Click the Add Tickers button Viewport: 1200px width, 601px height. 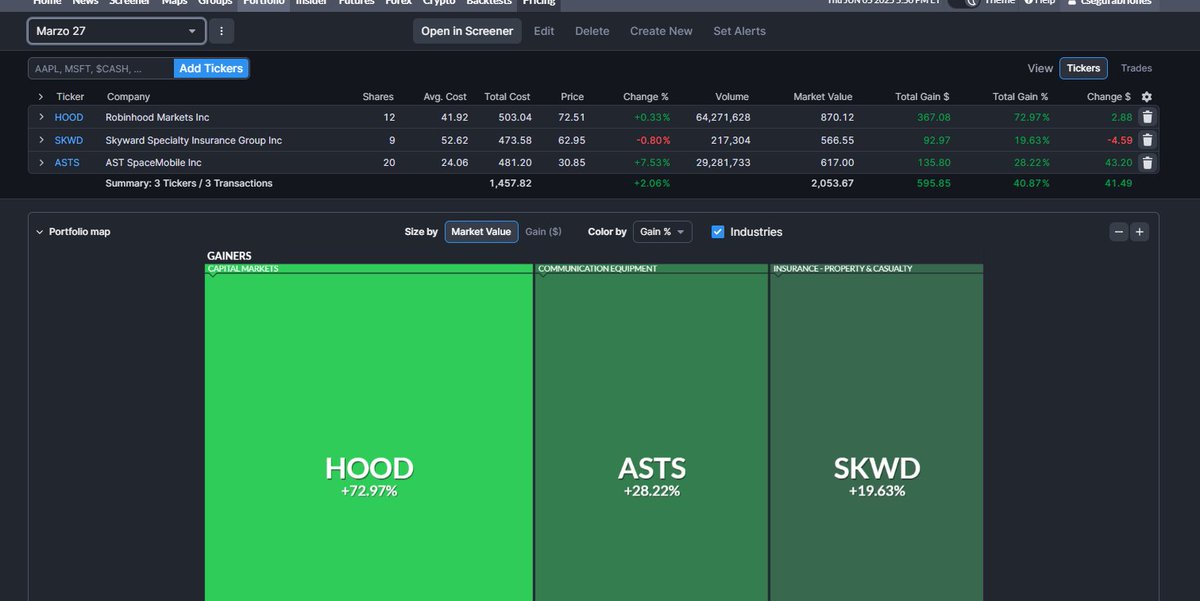[x=211, y=68]
